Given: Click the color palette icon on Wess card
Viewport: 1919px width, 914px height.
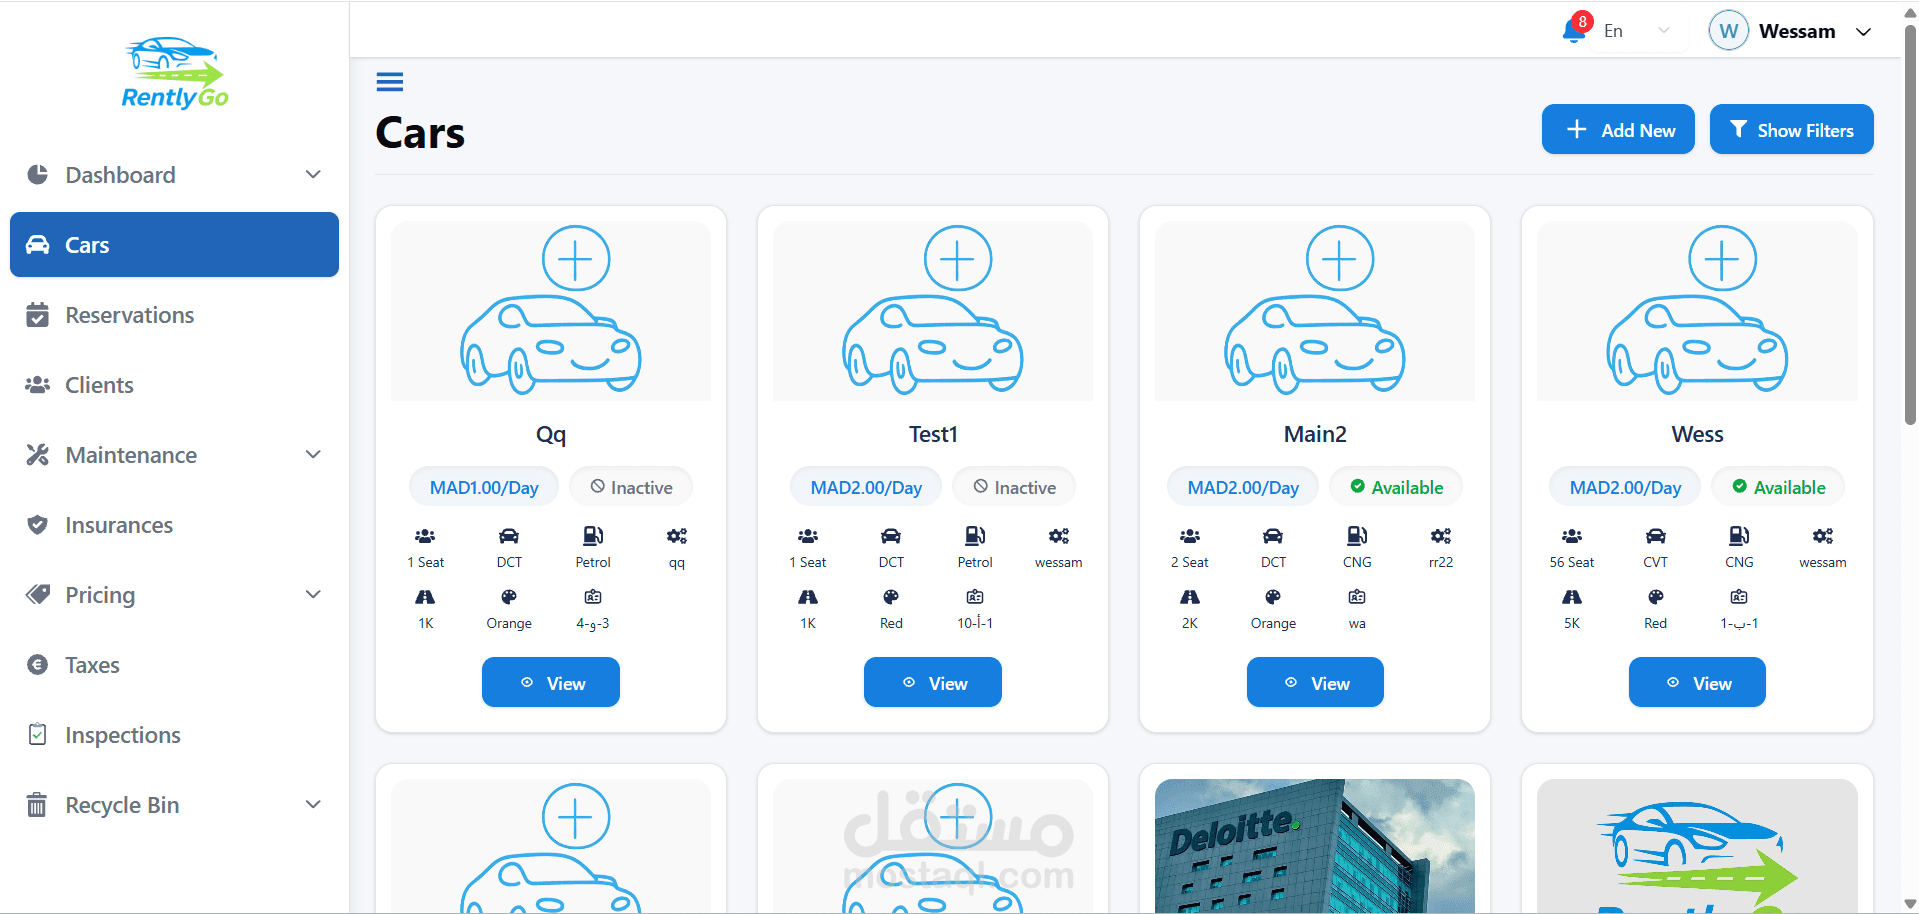Looking at the screenshot, I should point(1656,597).
